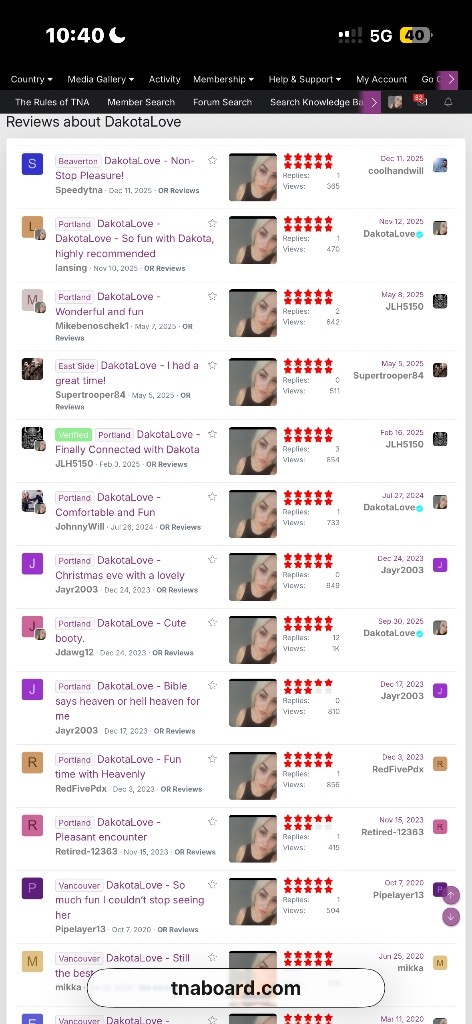Toggle the star on Non-Stop Pleasure review

point(212,160)
